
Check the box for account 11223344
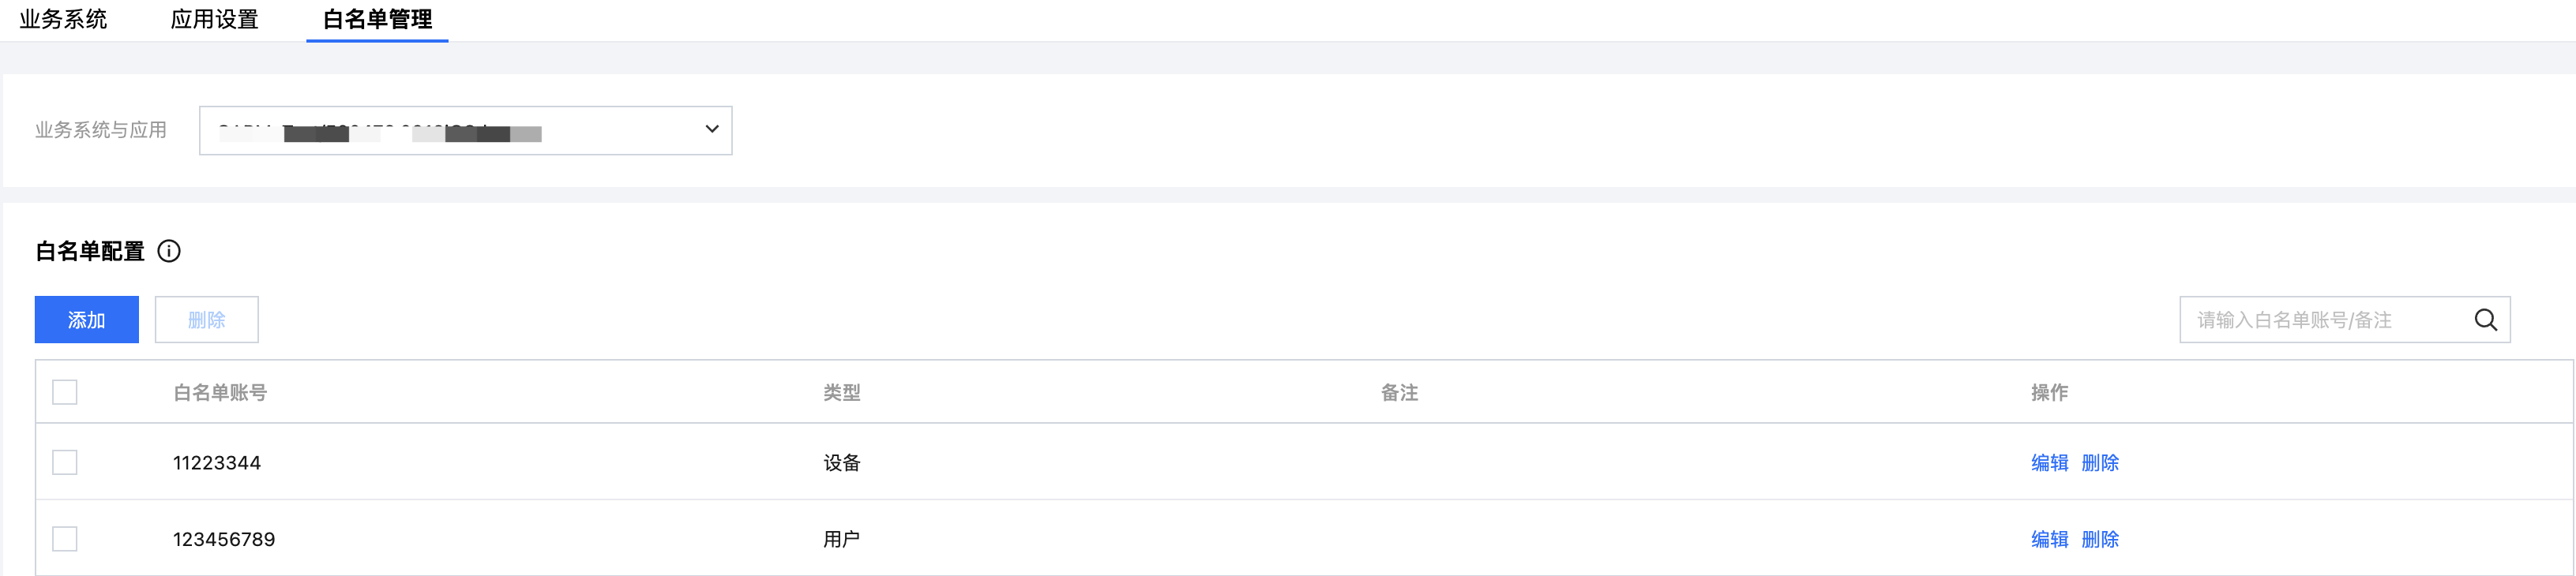tap(65, 462)
